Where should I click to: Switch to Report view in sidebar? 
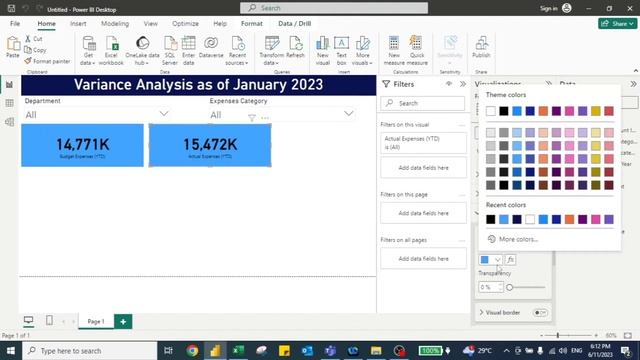pos(9,84)
